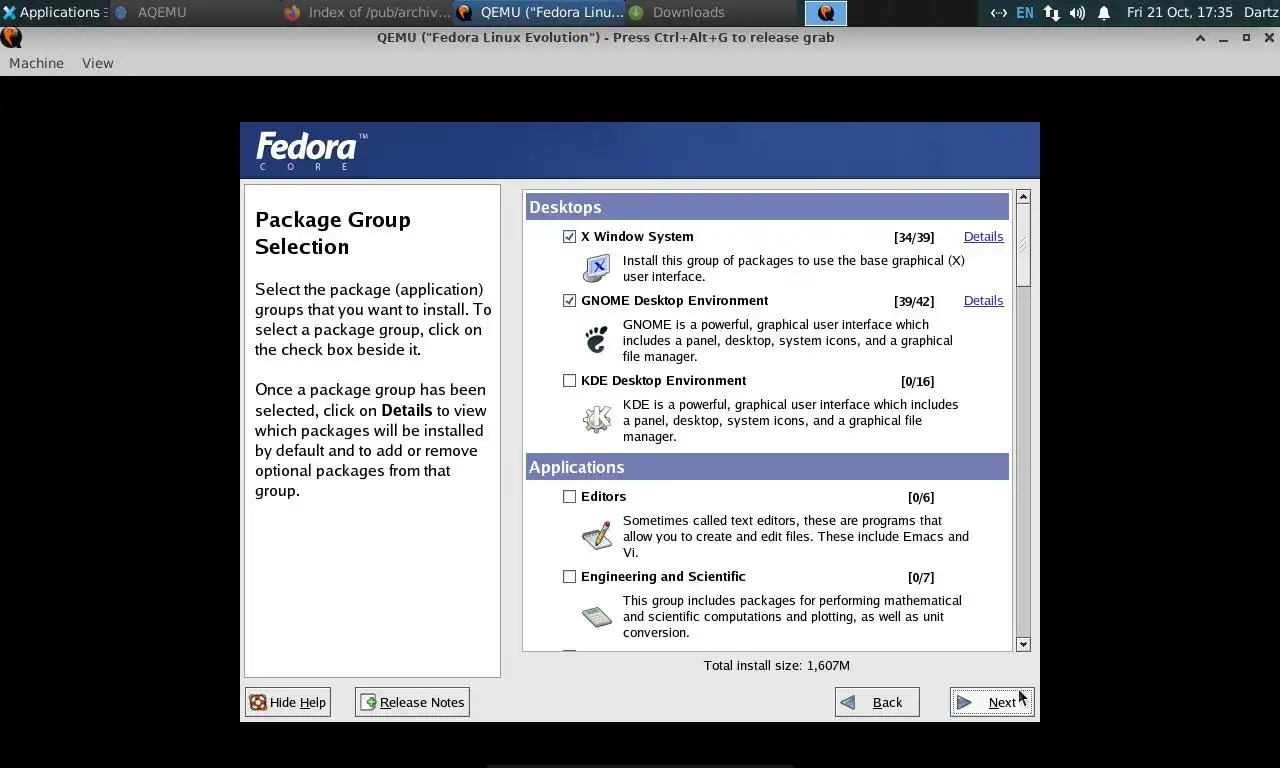The image size is (1280, 768).
Task: Click the highlighted QEMU launcher icon in the panel
Action: tap(826, 13)
